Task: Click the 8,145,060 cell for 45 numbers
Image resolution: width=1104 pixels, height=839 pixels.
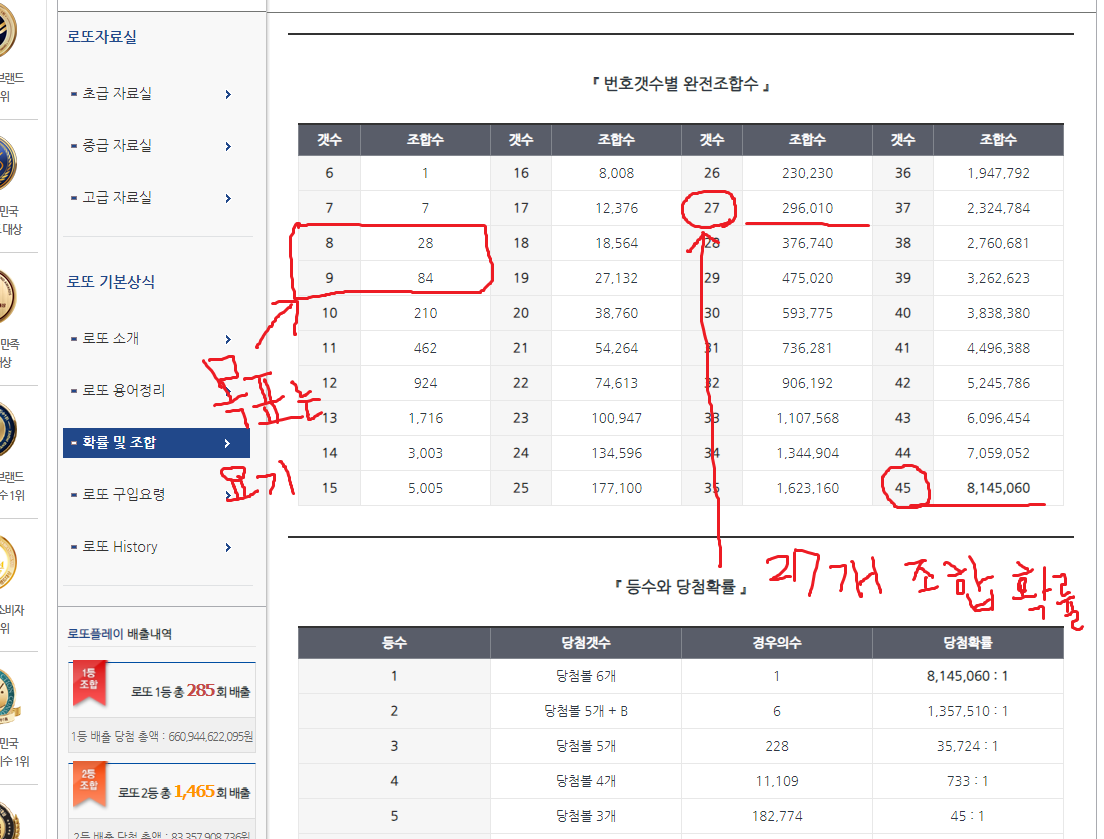Action: (998, 488)
